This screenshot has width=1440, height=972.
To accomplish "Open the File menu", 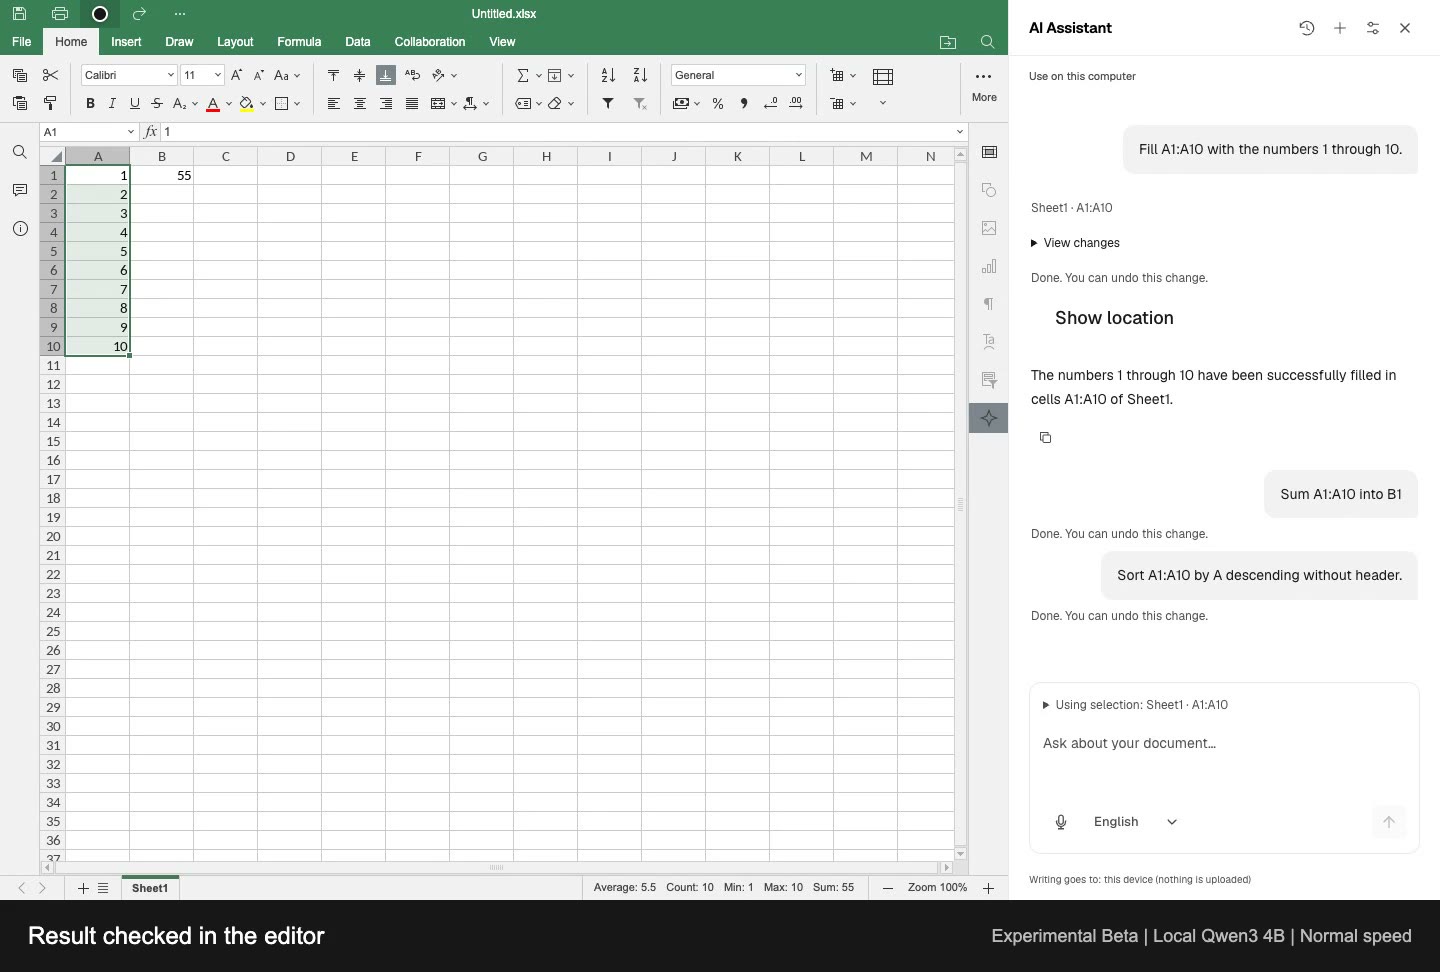I will 21,42.
